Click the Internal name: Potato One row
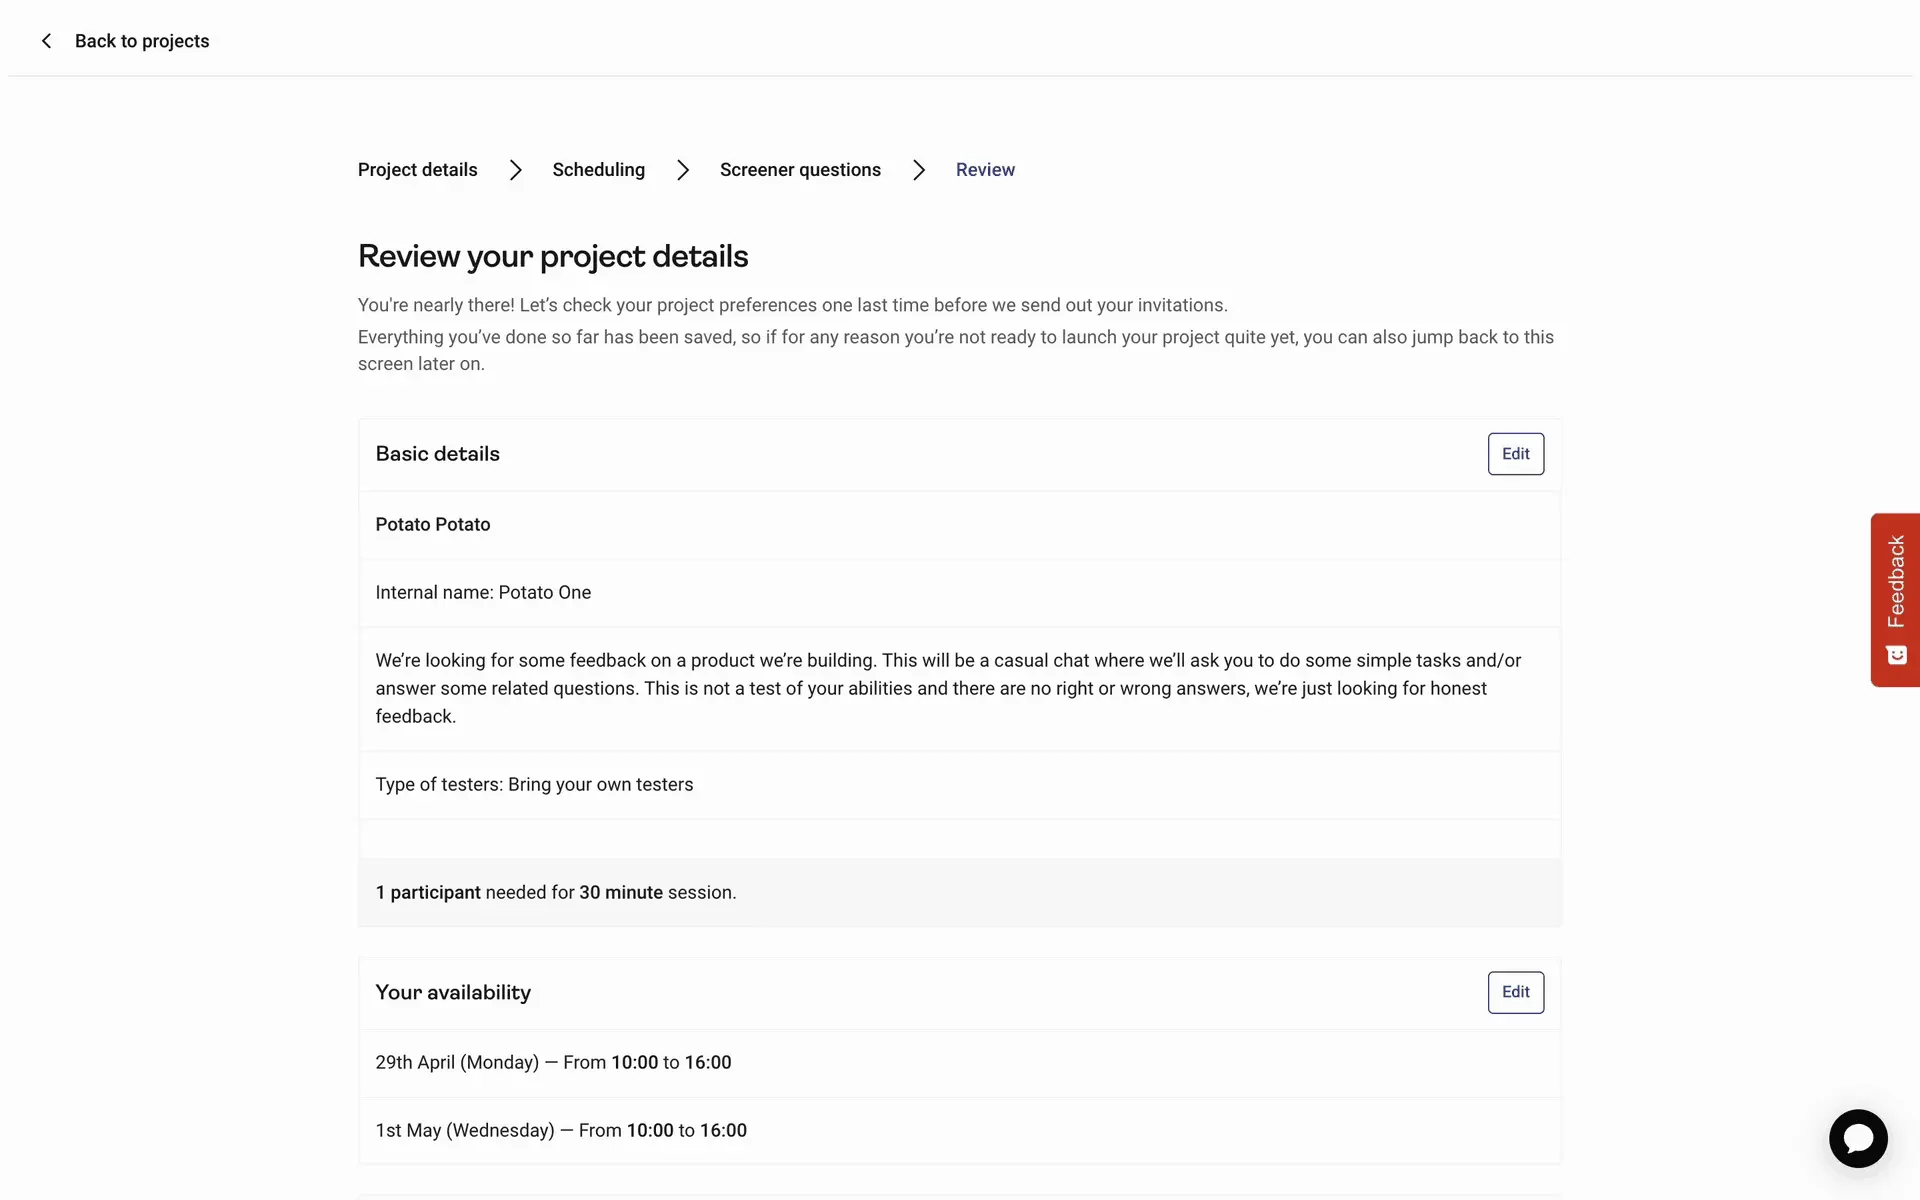 tap(483, 593)
